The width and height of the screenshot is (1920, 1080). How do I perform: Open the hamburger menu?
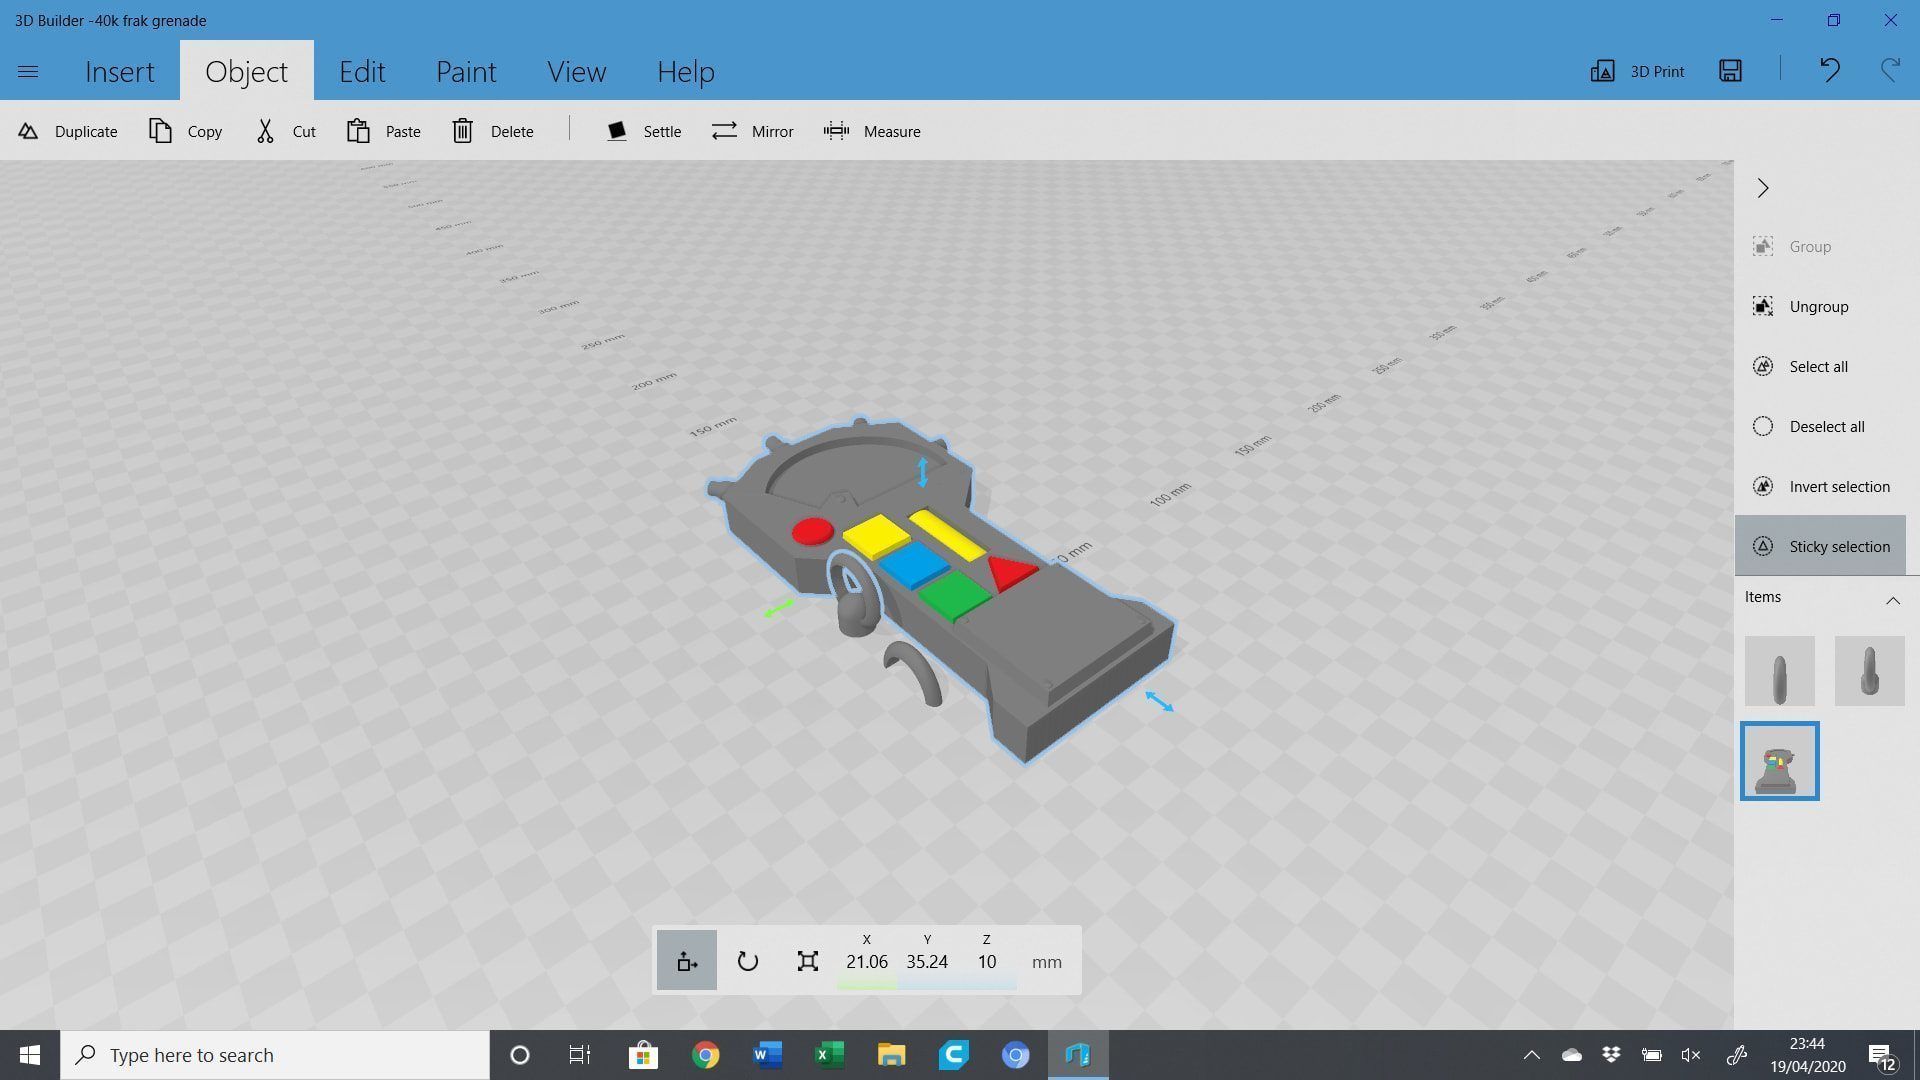[x=28, y=71]
